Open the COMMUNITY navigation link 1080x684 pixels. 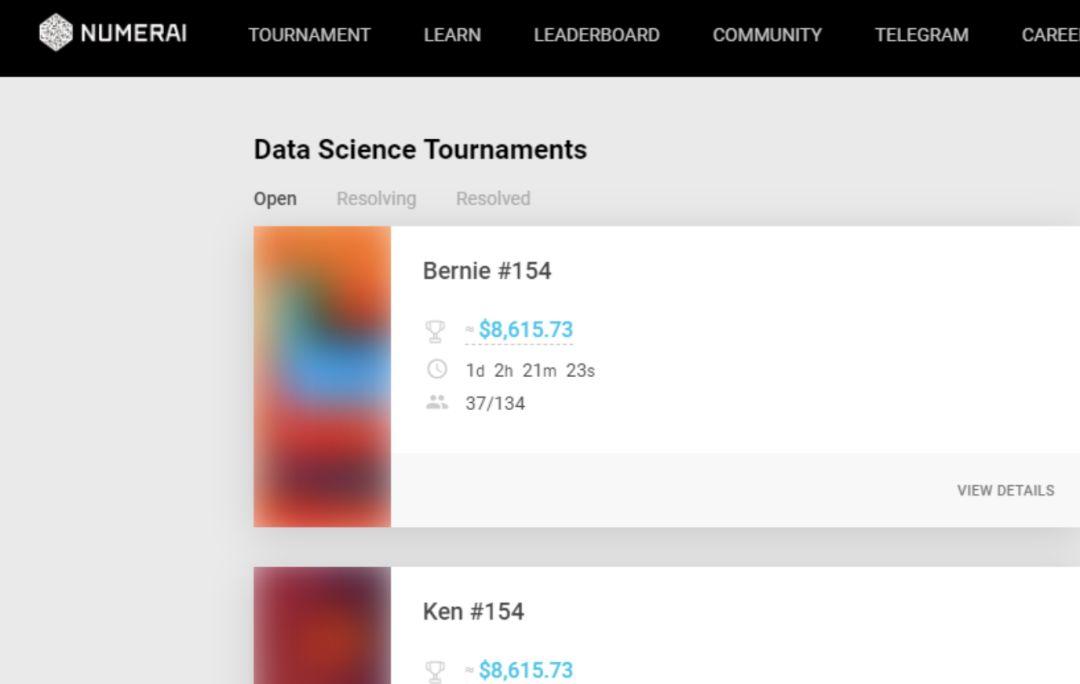pyautogui.click(x=767, y=35)
